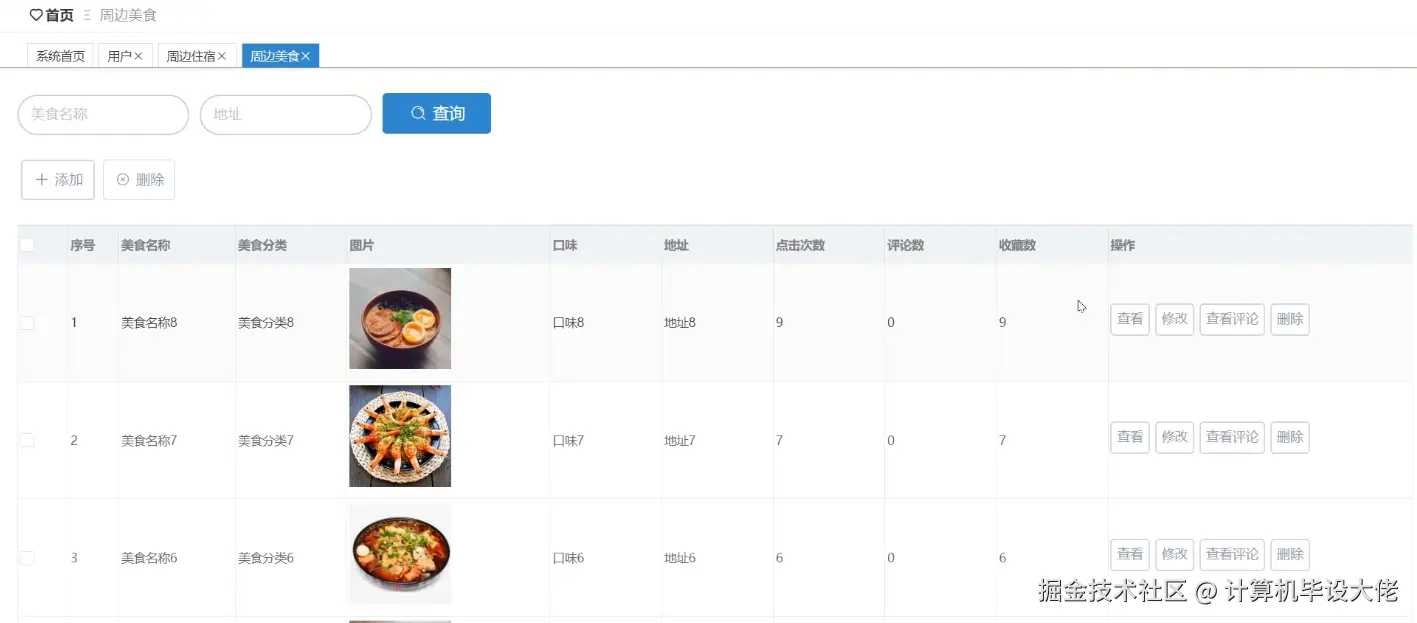Check the checkbox for row 美食名称7
The height and width of the screenshot is (623, 1417).
click(26, 439)
